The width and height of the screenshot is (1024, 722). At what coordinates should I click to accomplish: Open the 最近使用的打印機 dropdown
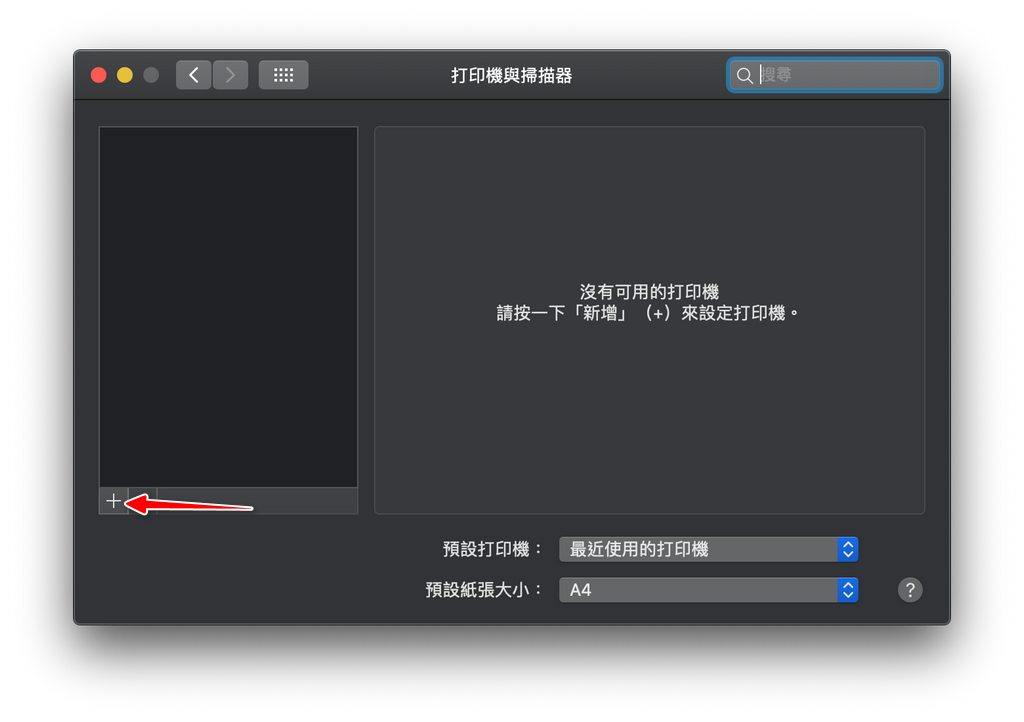point(698,549)
